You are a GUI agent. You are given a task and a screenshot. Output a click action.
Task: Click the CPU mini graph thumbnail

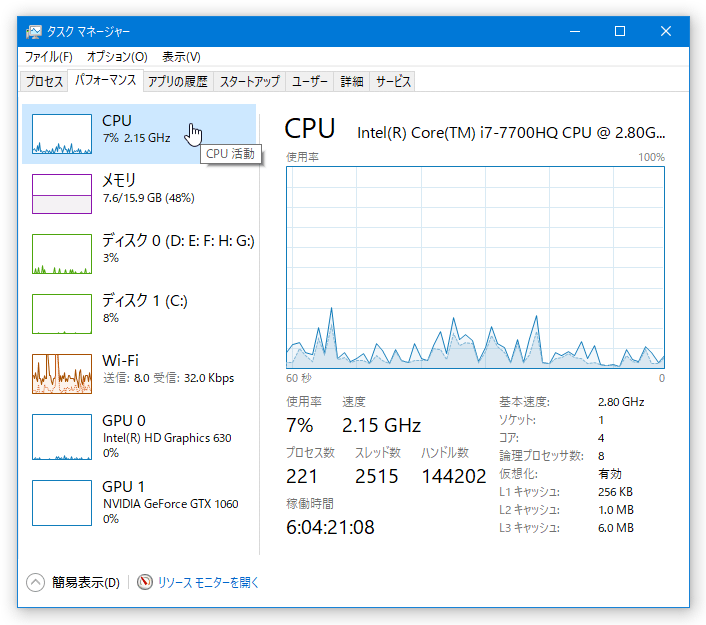coord(62,134)
